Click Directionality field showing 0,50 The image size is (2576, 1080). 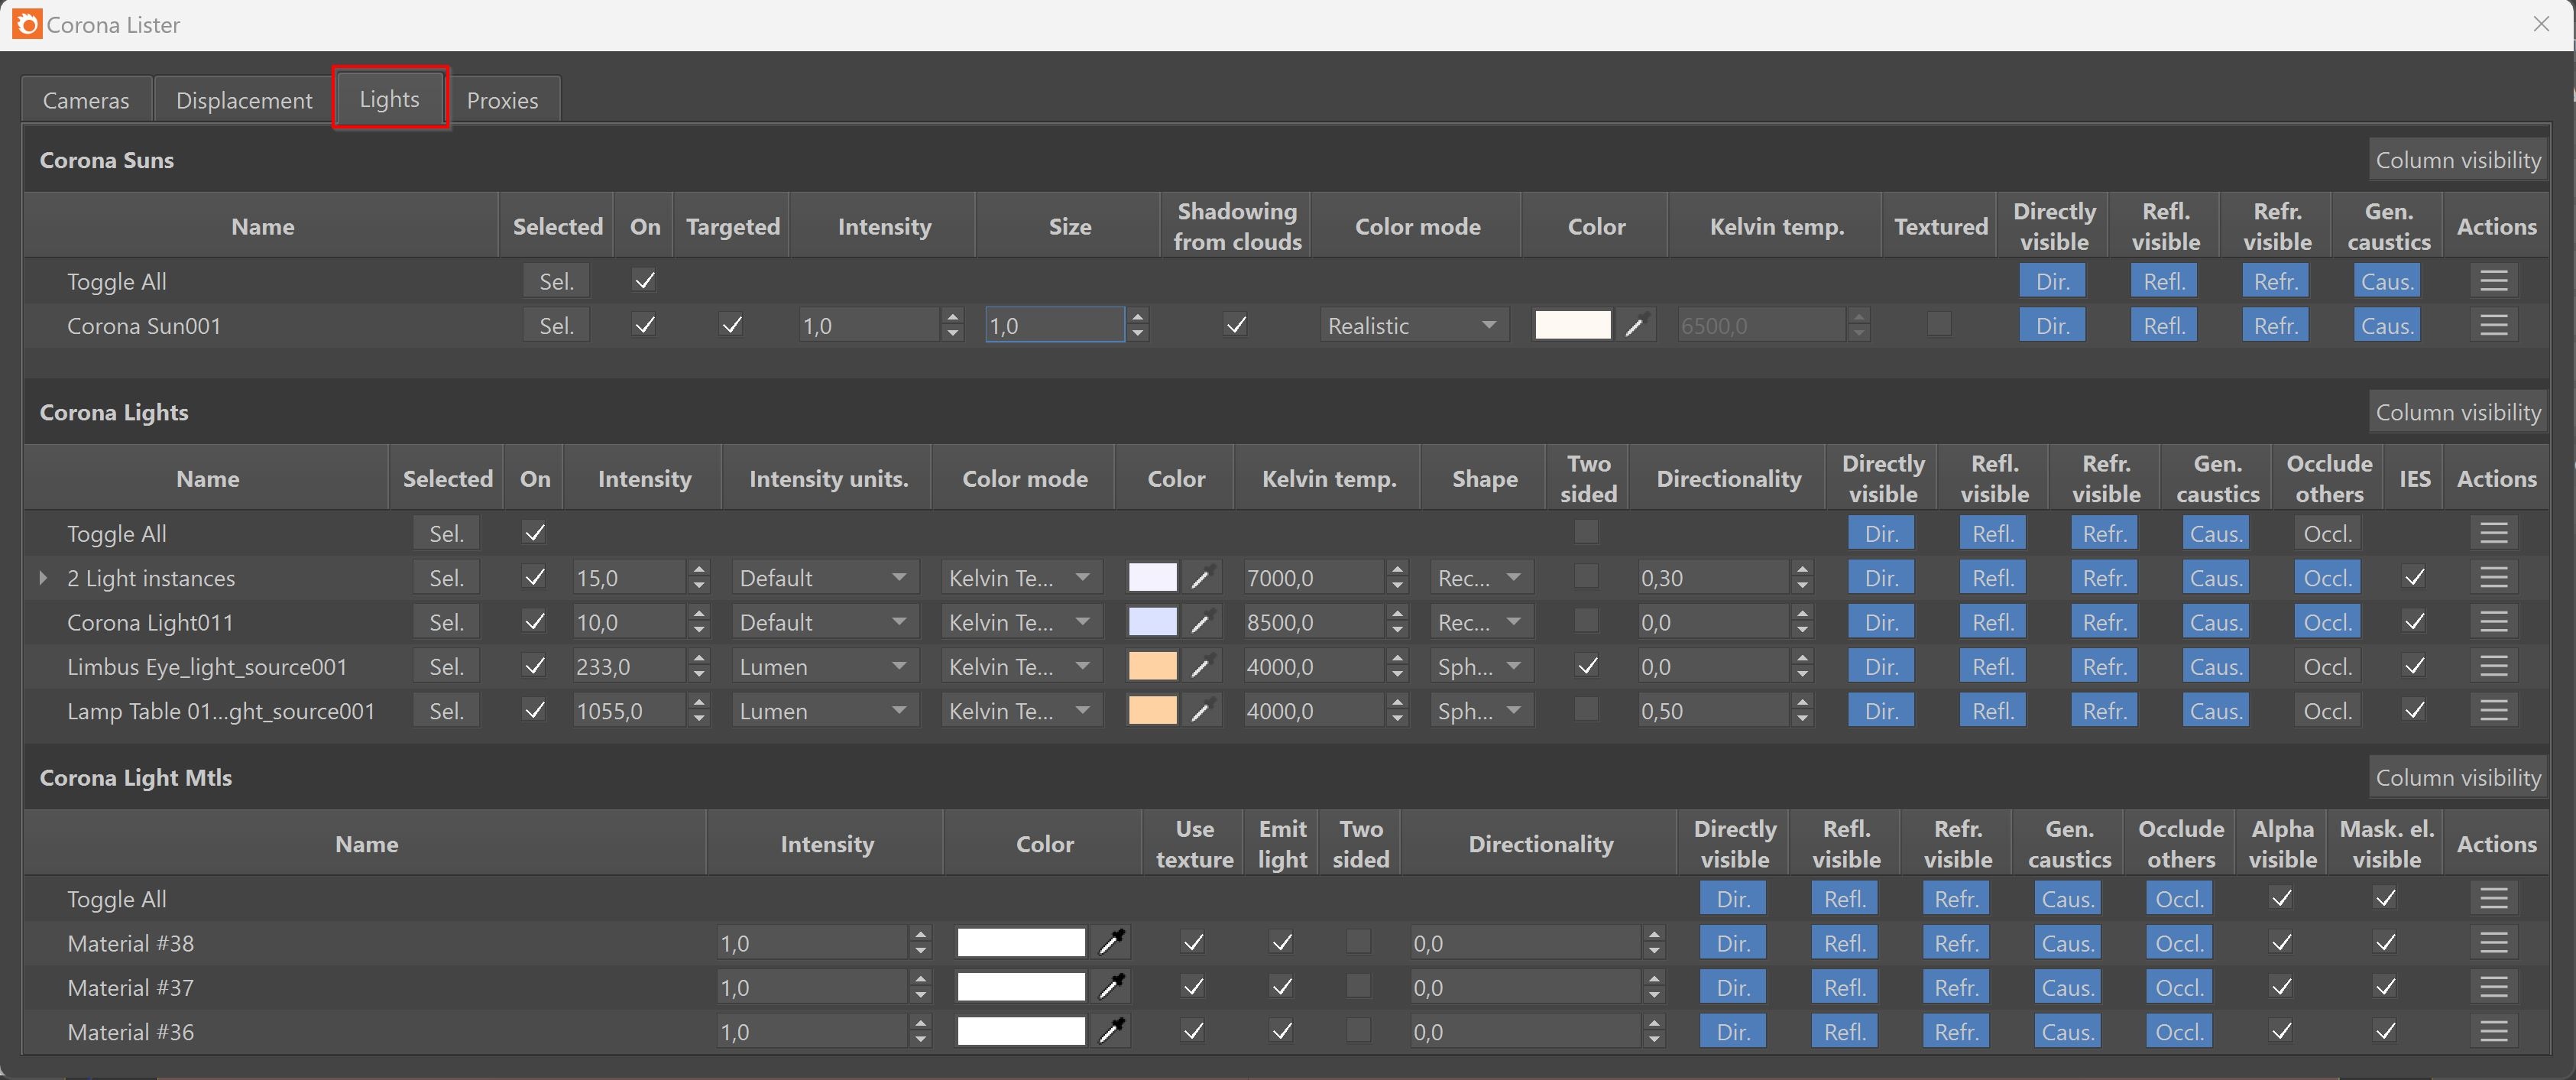pos(1714,710)
